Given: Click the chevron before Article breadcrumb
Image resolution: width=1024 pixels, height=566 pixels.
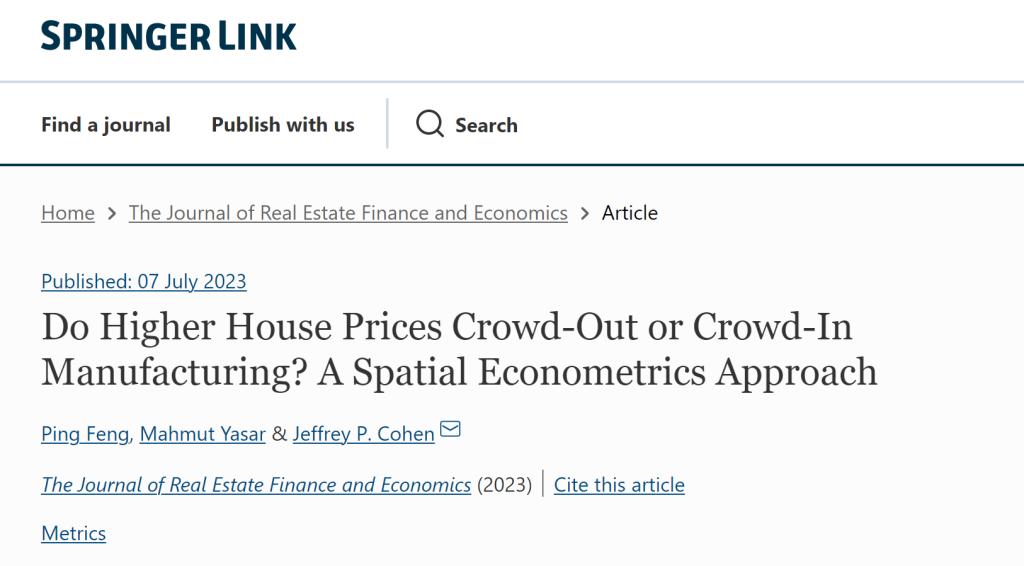Looking at the screenshot, I should pyautogui.click(x=584, y=213).
